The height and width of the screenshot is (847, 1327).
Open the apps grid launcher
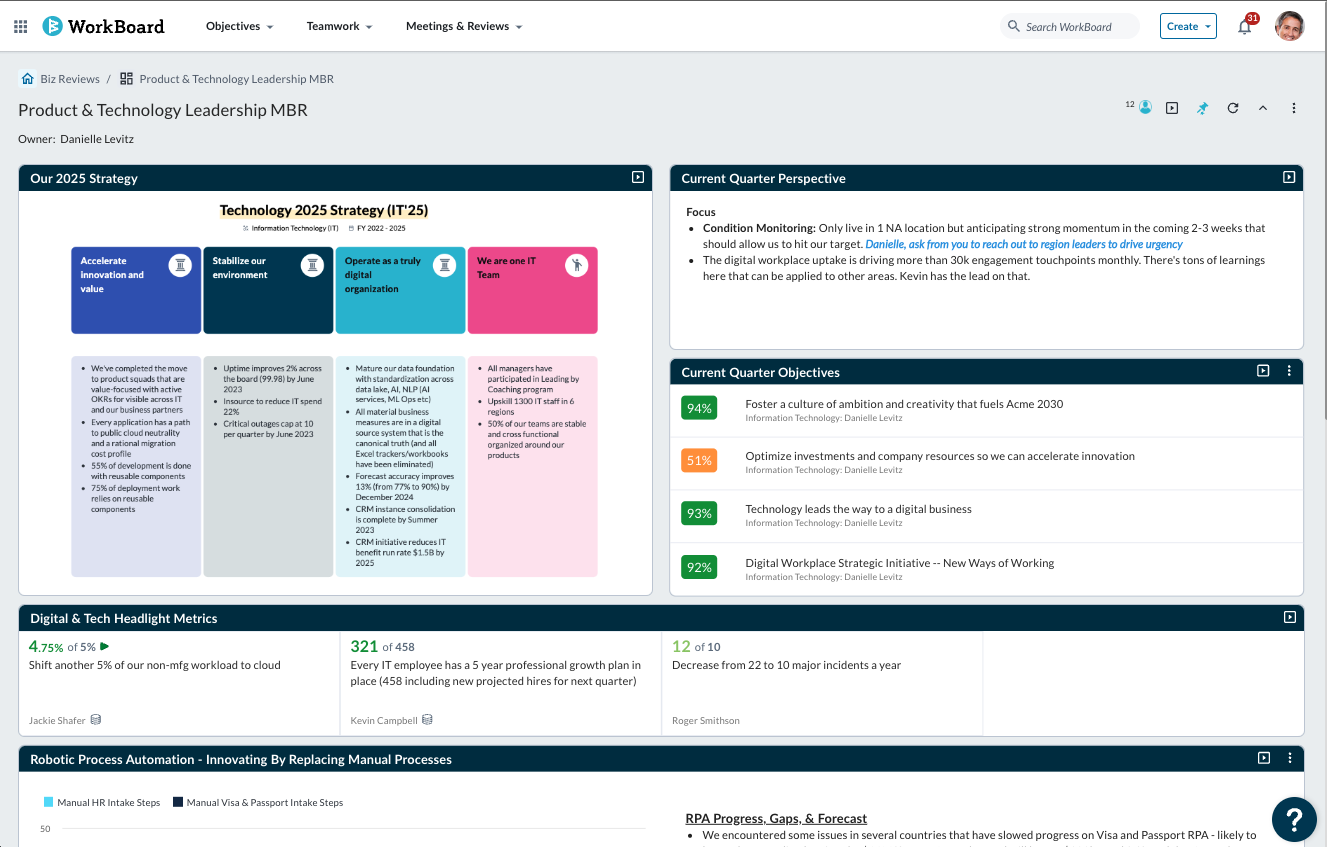pos(20,27)
